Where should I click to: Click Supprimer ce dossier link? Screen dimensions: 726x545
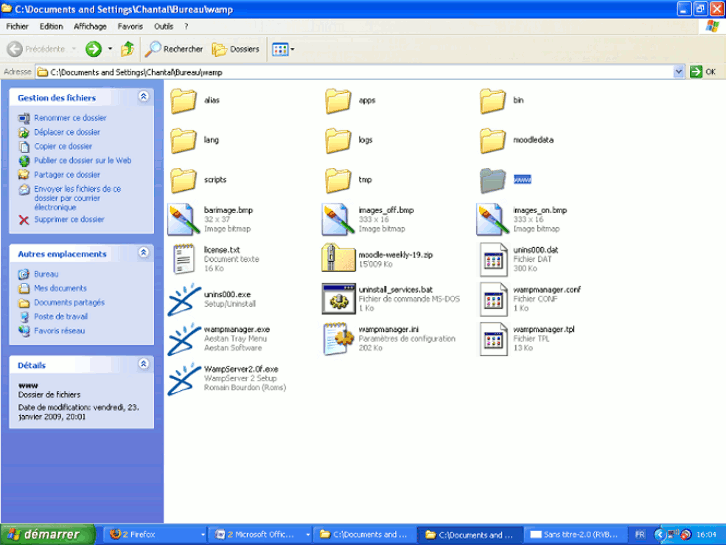(x=69, y=219)
